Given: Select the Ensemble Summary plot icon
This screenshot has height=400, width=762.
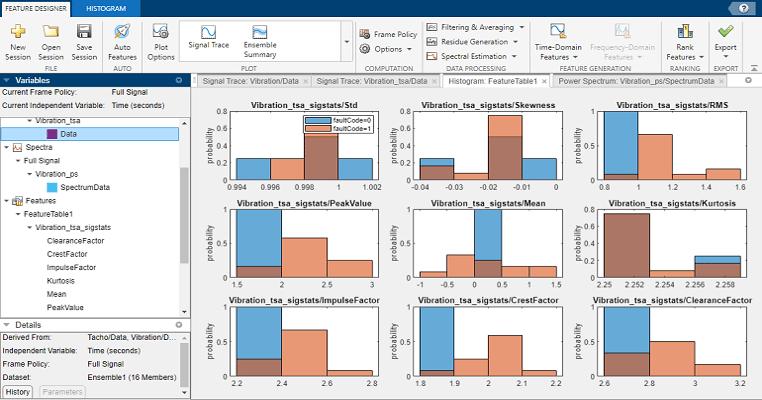Looking at the screenshot, I should coord(260,32).
